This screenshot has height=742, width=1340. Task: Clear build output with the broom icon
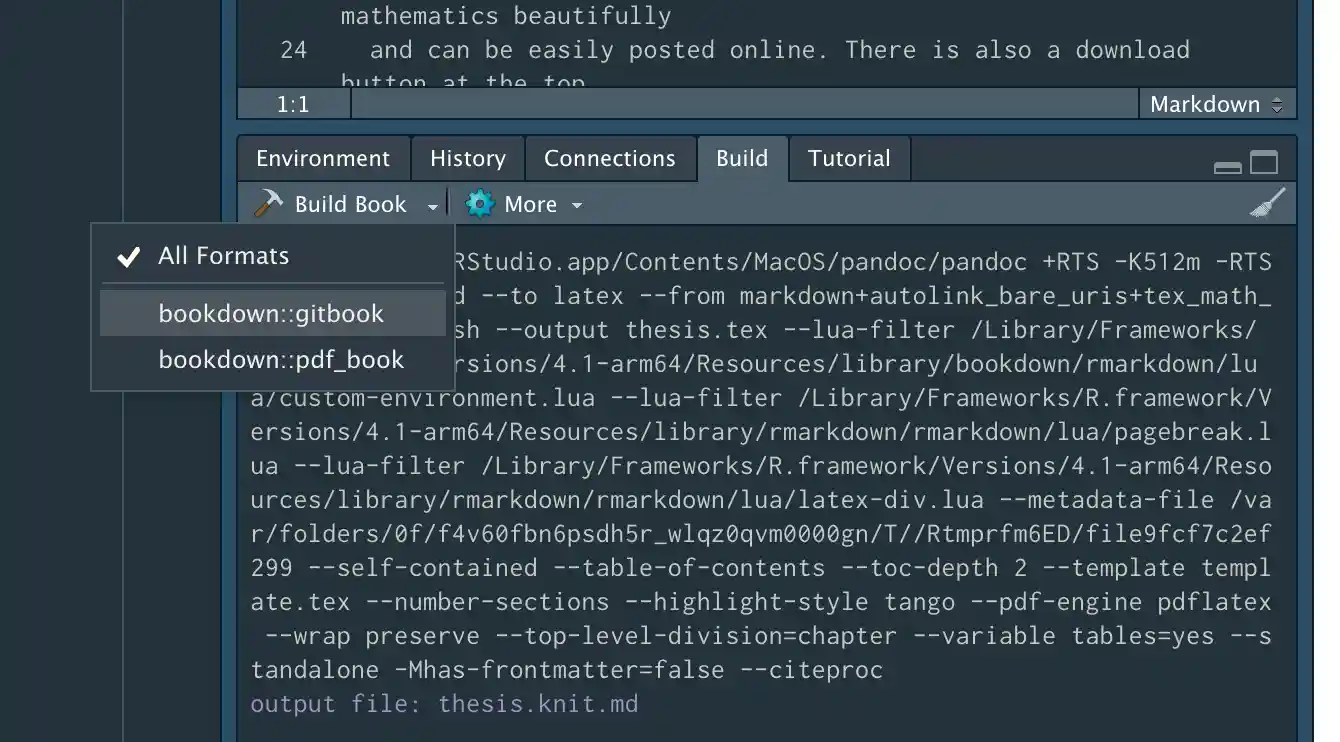coord(1267,203)
